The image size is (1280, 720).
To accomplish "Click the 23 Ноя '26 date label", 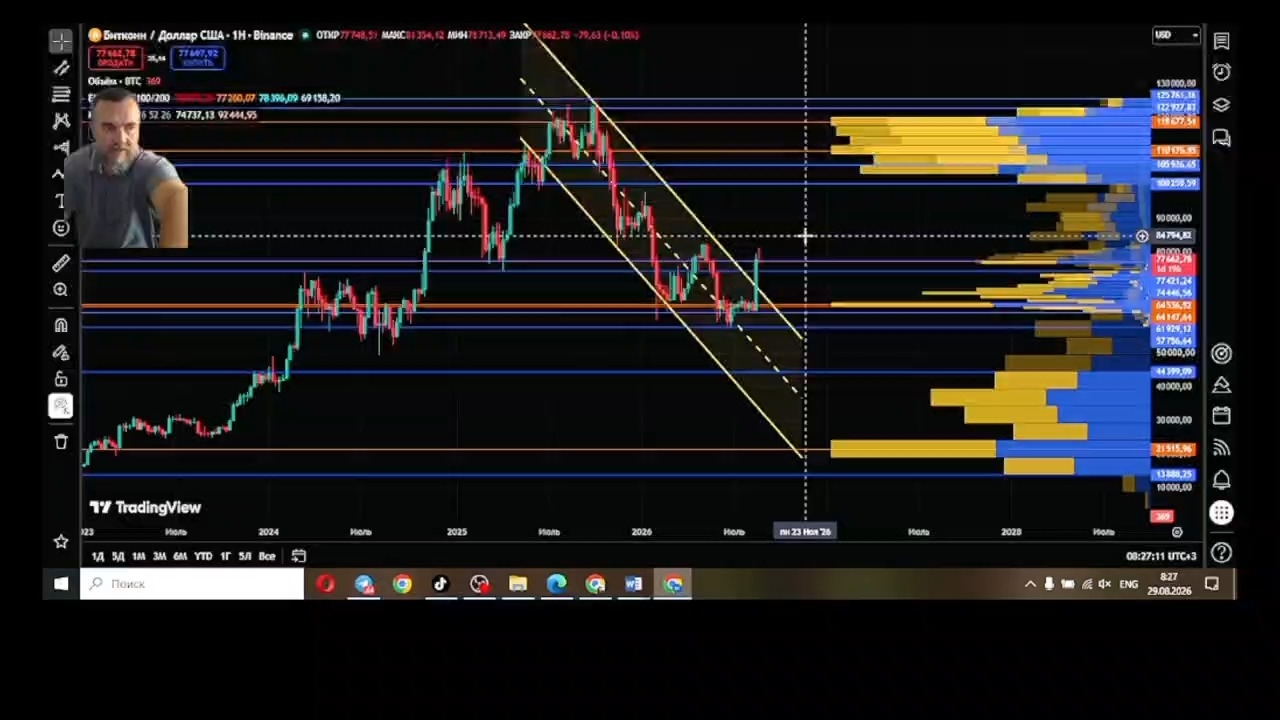I will coord(805,532).
